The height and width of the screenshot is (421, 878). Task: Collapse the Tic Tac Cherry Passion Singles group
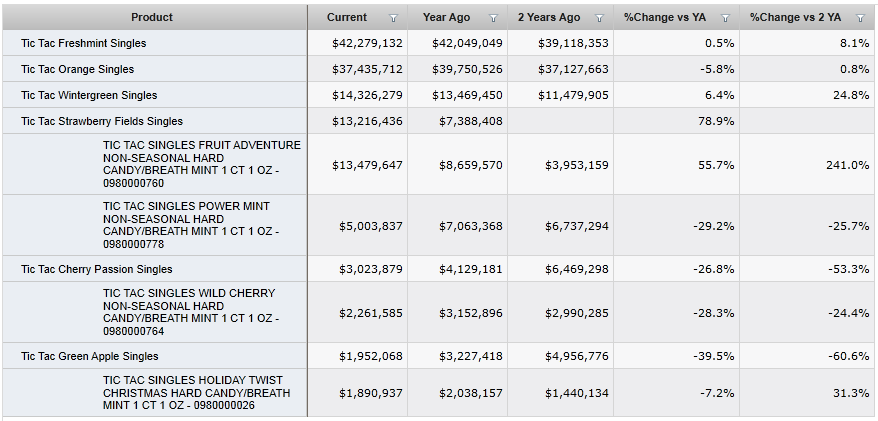point(96,269)
